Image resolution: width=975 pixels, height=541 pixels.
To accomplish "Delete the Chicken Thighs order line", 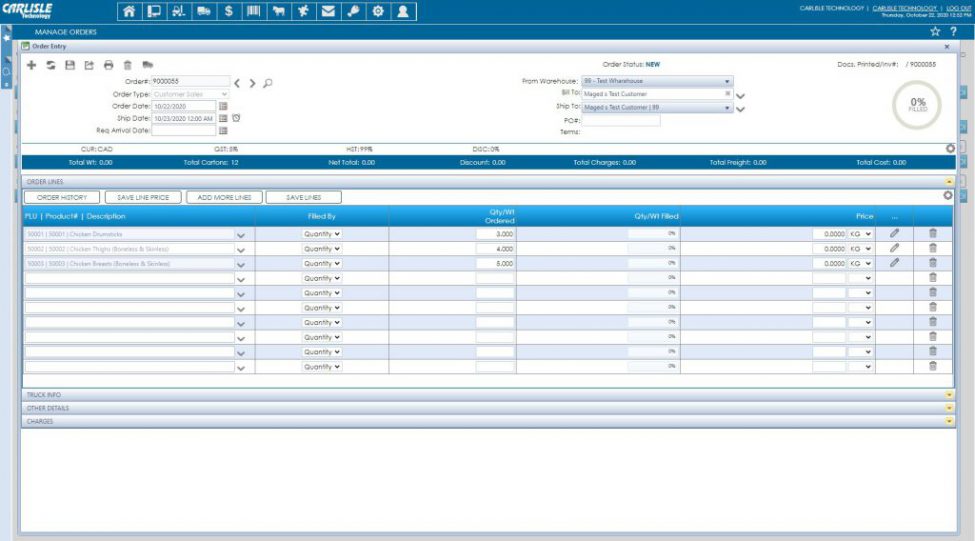I will (932, 248).
